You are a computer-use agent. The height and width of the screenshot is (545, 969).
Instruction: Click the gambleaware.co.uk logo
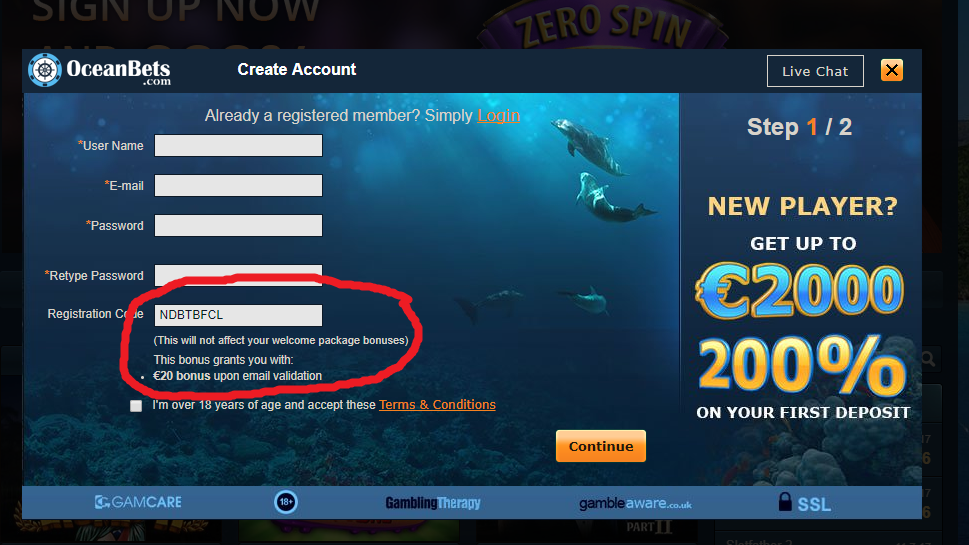point(635,504)
